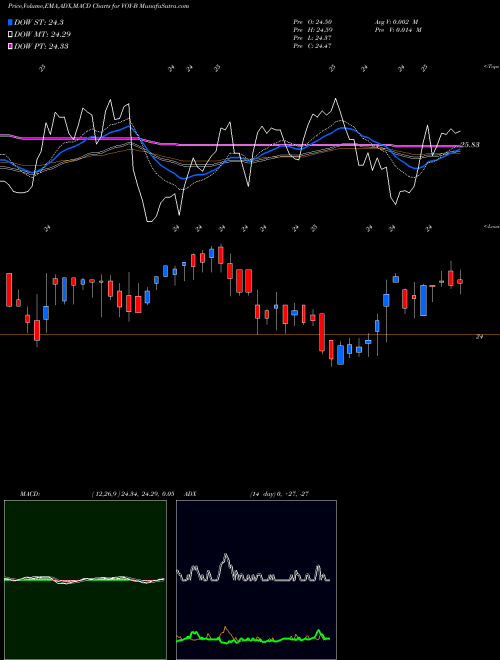Open the green MACD indicator chart panel
The width and height of the screenshot is (500, 660).
(x=85, y=580)
